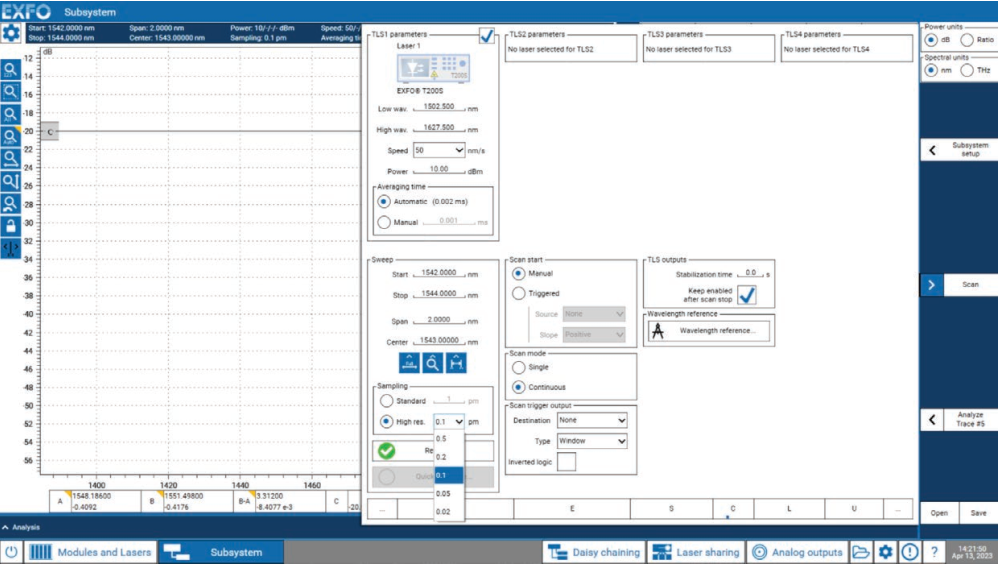The height and width of the screenshot is (565, 1000).
Task: Open the Speed dropdown
Action: [x=439, y=150]
